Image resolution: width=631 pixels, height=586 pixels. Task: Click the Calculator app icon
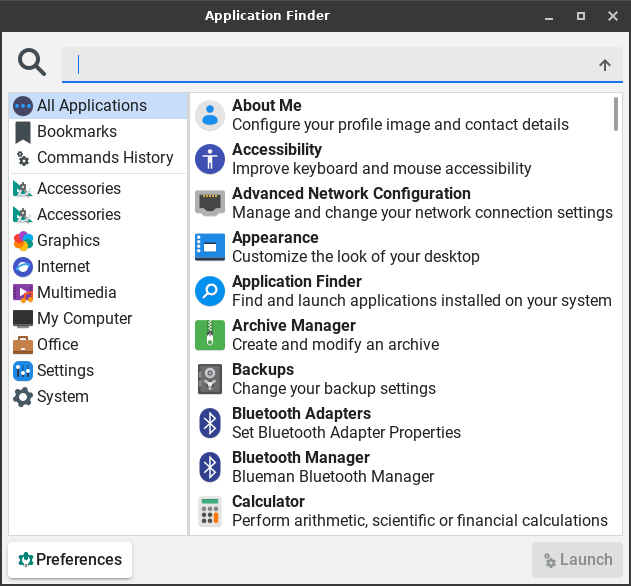pos(210,511)
